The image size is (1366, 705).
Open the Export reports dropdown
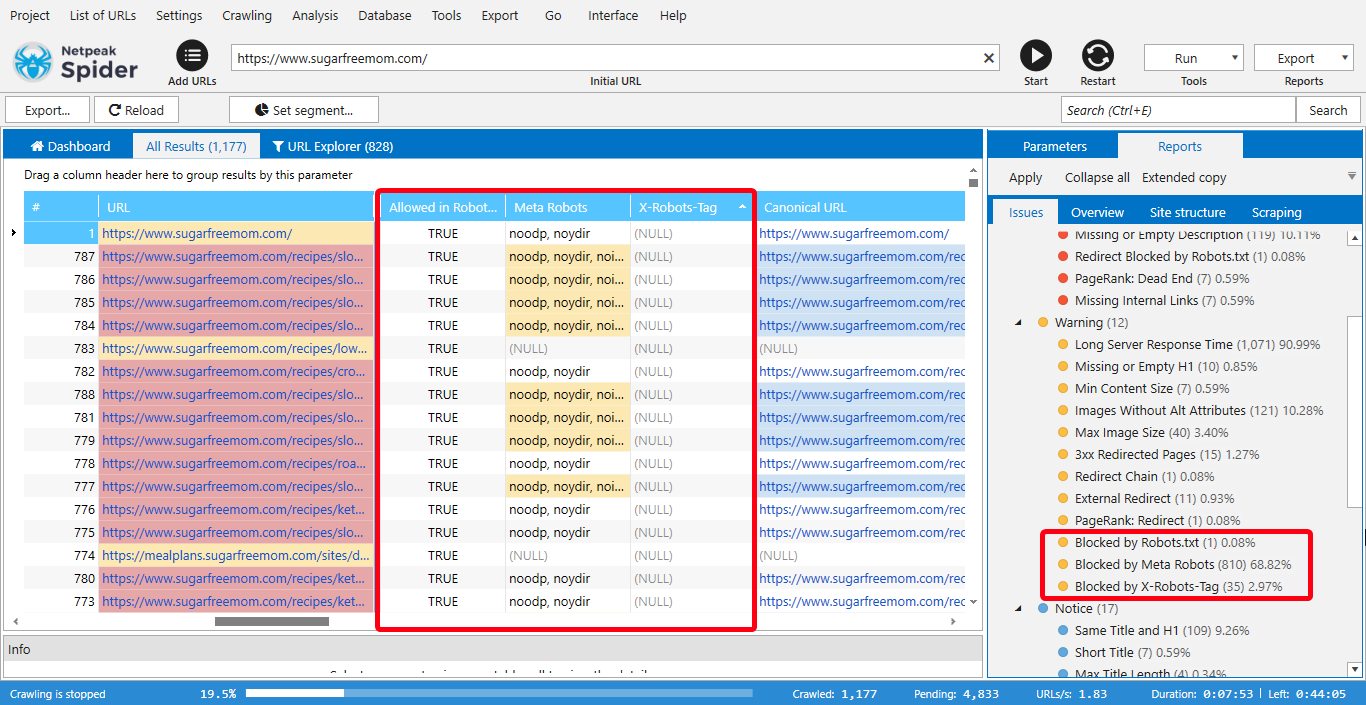(1304, 58)
